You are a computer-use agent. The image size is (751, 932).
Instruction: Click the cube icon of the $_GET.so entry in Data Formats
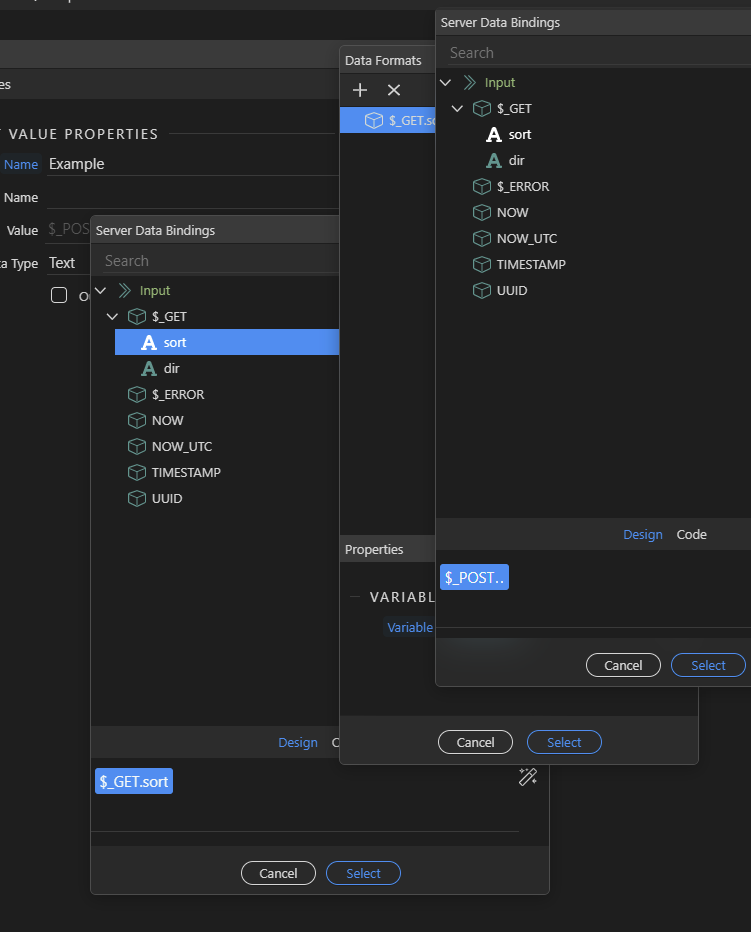pyautogui.click(x=373, y=120)
